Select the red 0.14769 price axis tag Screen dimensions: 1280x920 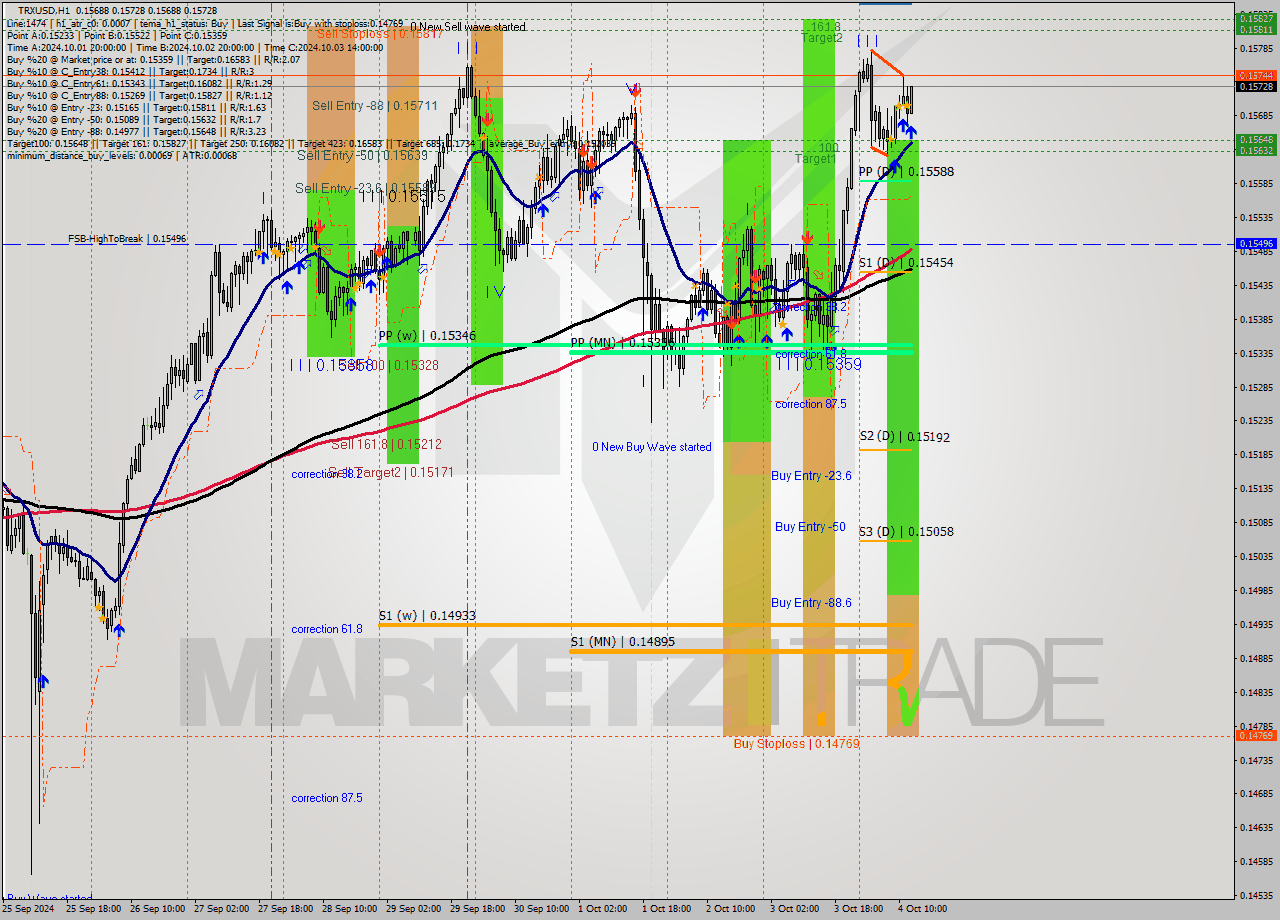1257,735
